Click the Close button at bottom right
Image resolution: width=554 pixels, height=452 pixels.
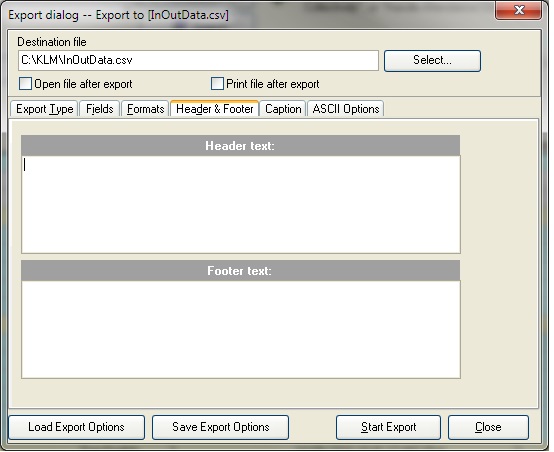[488, 427]
